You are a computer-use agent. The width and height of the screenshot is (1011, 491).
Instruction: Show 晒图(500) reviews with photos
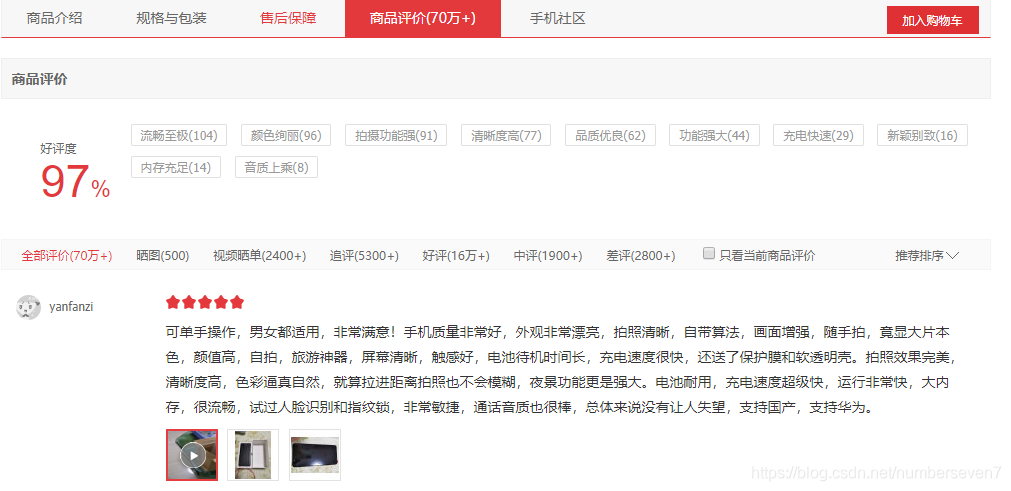tap(162, 256)
